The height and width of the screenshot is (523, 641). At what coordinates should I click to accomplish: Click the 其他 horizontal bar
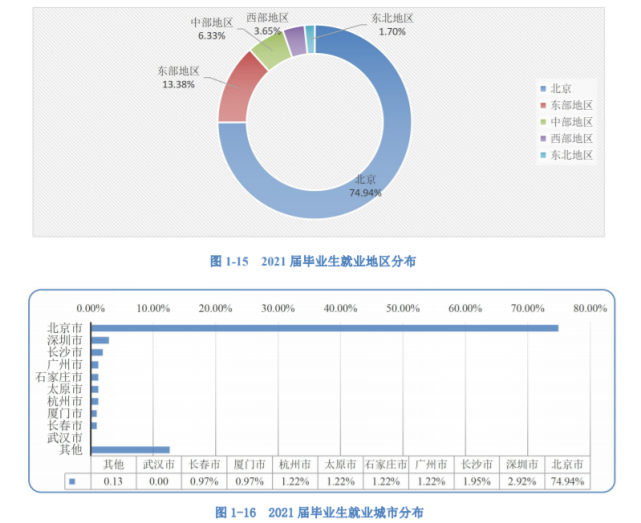(130, 450)
